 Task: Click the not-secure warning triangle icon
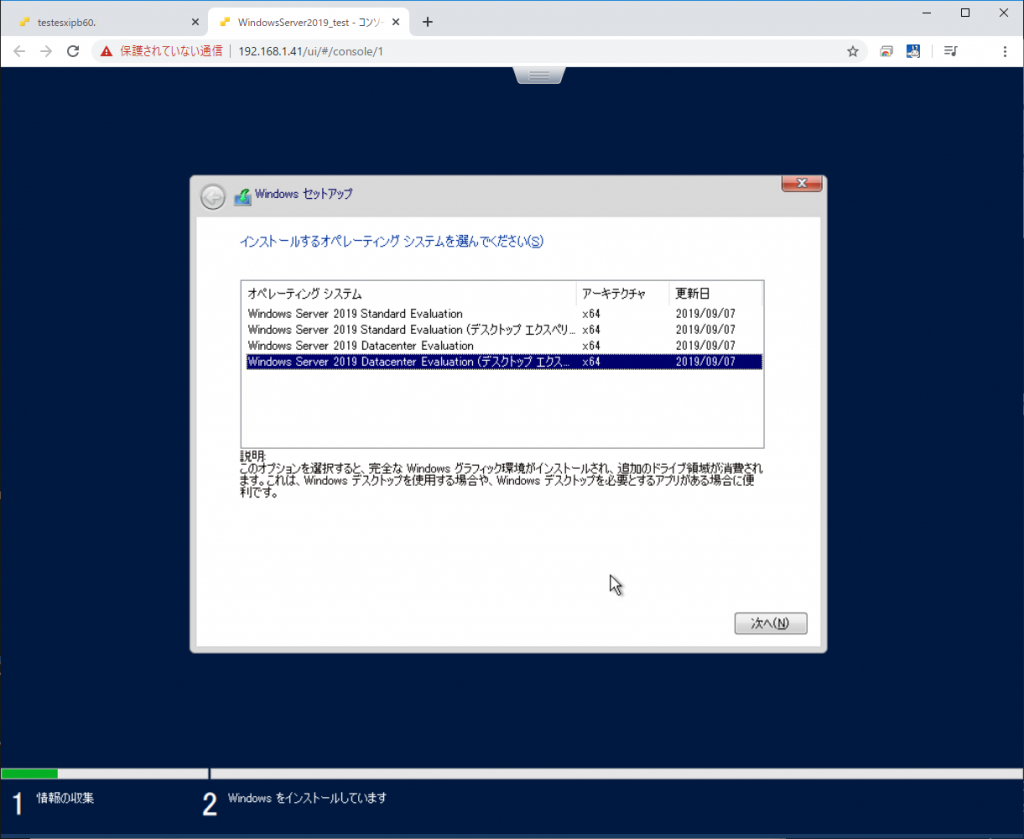pos(106,51)
